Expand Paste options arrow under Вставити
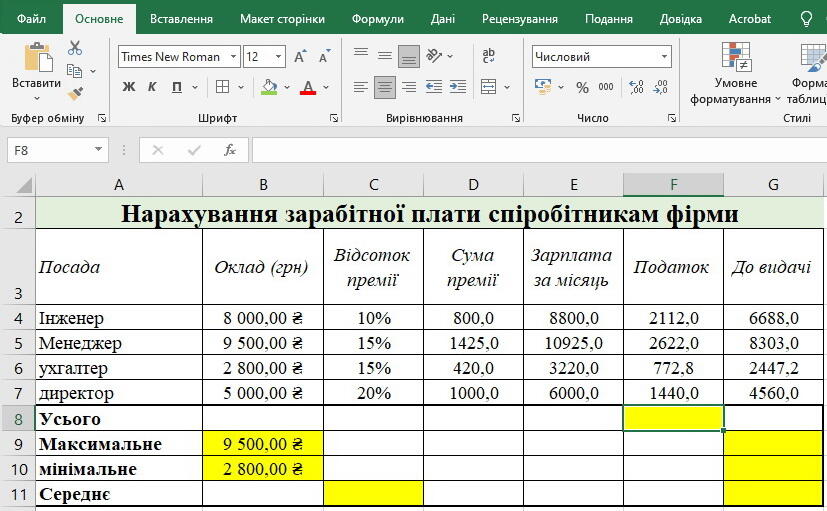827x511 pixels. coord(37,98)
